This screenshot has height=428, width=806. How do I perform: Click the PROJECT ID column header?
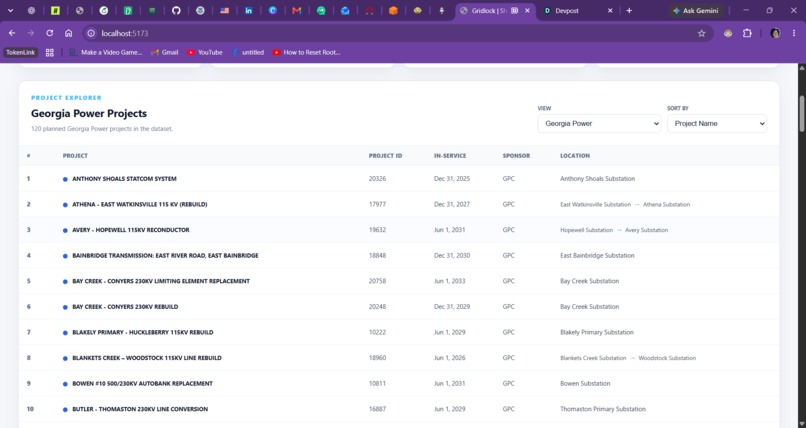pyautogui.click(x=385, y=156)
